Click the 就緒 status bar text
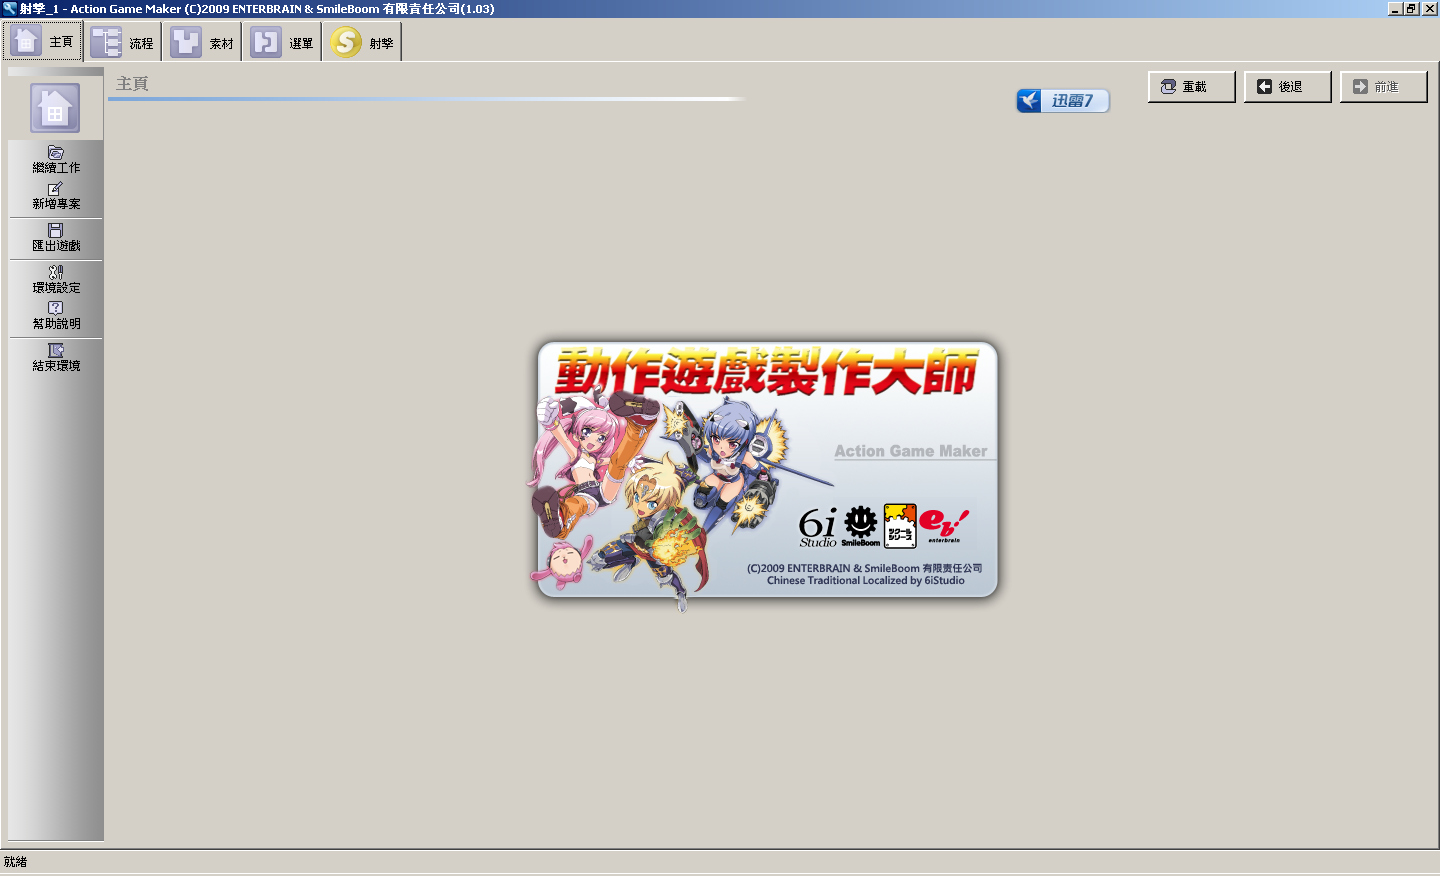Viewport: 1440px width, 876px height. [x=15, y=862]
